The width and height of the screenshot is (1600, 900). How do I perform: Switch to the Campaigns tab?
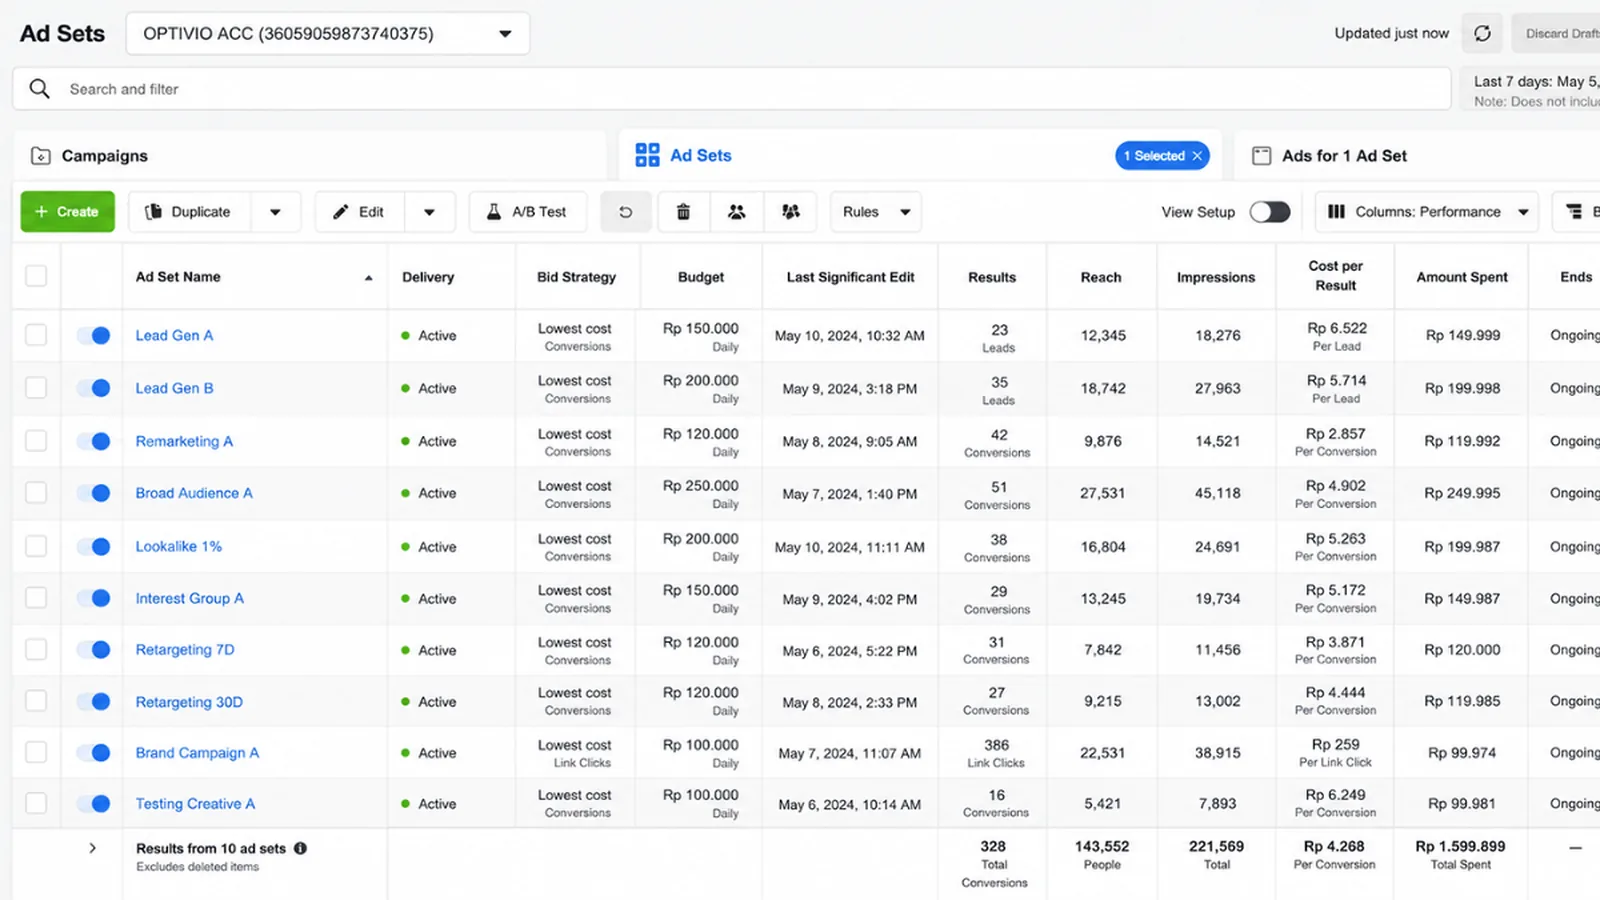tap(310, 156)
